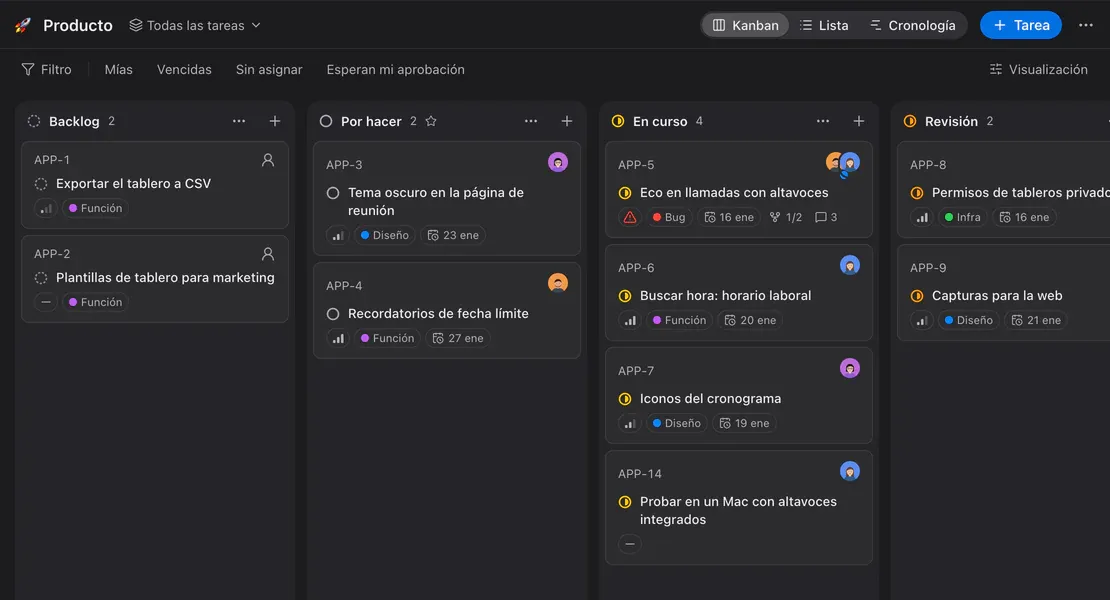Click the assignee avatar on APP-6
The image size is (1110, 600).
[x=849, y=265]
